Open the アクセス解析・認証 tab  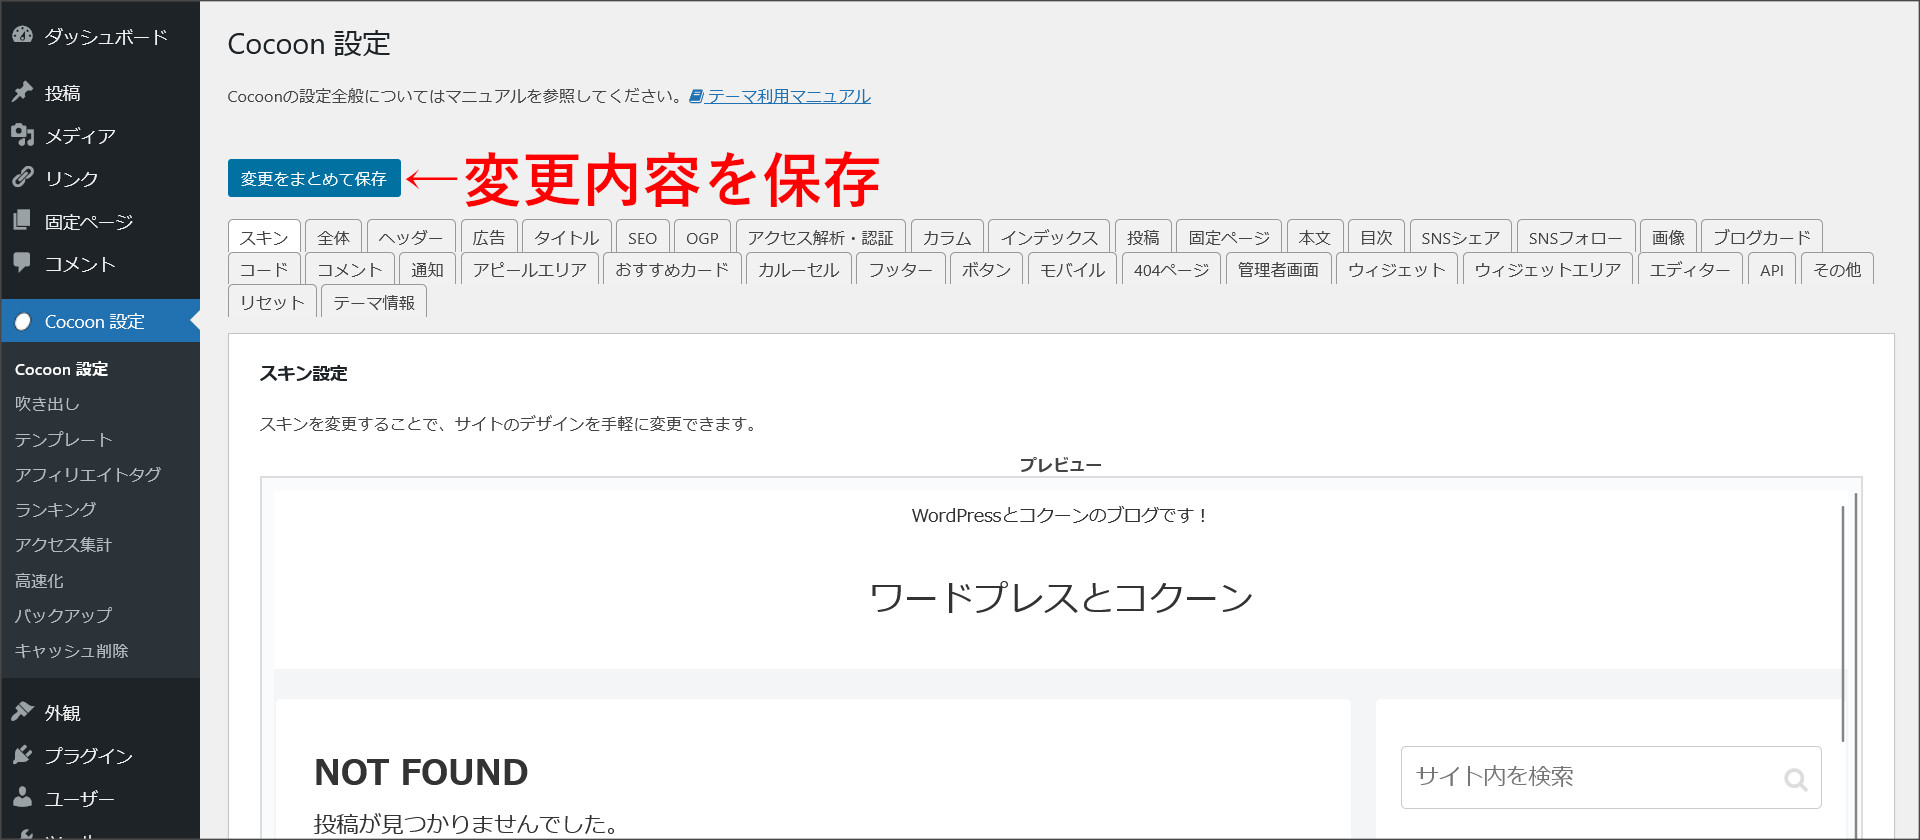click(x=821, y=237)
